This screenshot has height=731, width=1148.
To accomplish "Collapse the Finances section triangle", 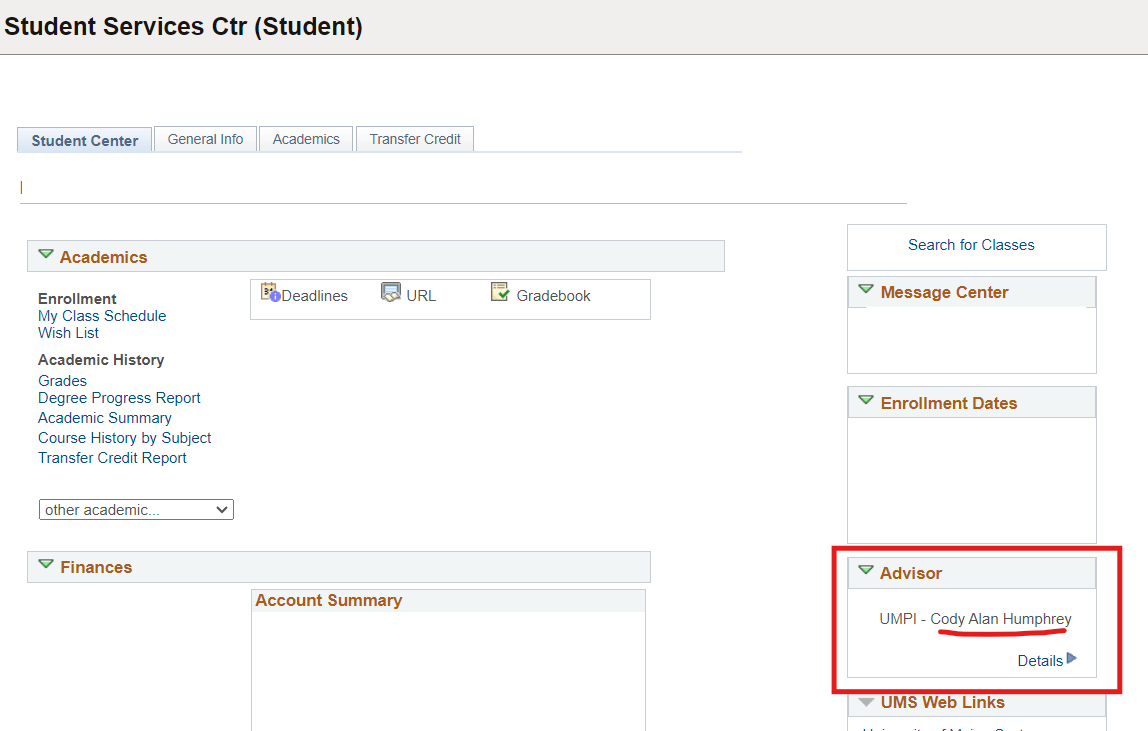I will click(x=46, y=565).
